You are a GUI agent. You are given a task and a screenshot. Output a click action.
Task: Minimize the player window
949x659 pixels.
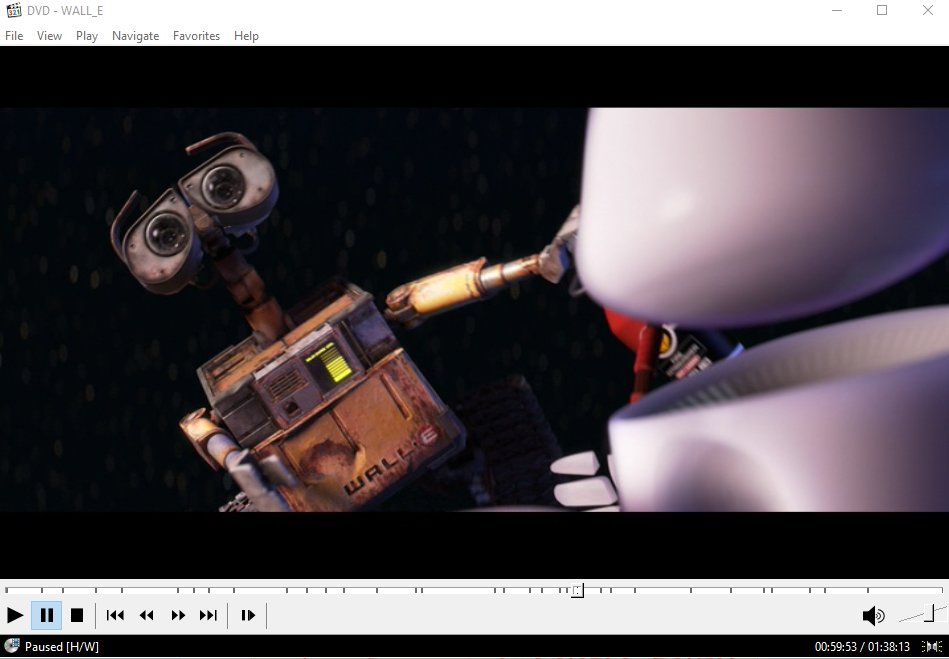click(x=837, y=10)
